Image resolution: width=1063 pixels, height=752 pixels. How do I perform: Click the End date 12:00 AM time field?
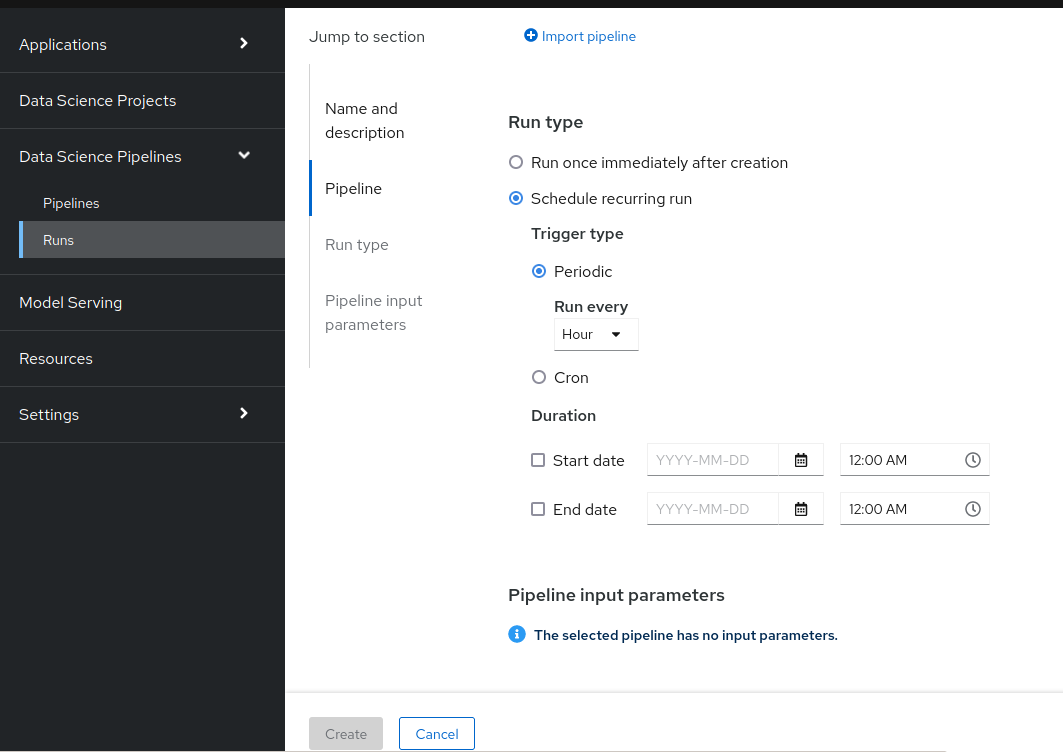click(x=915, y=509)
